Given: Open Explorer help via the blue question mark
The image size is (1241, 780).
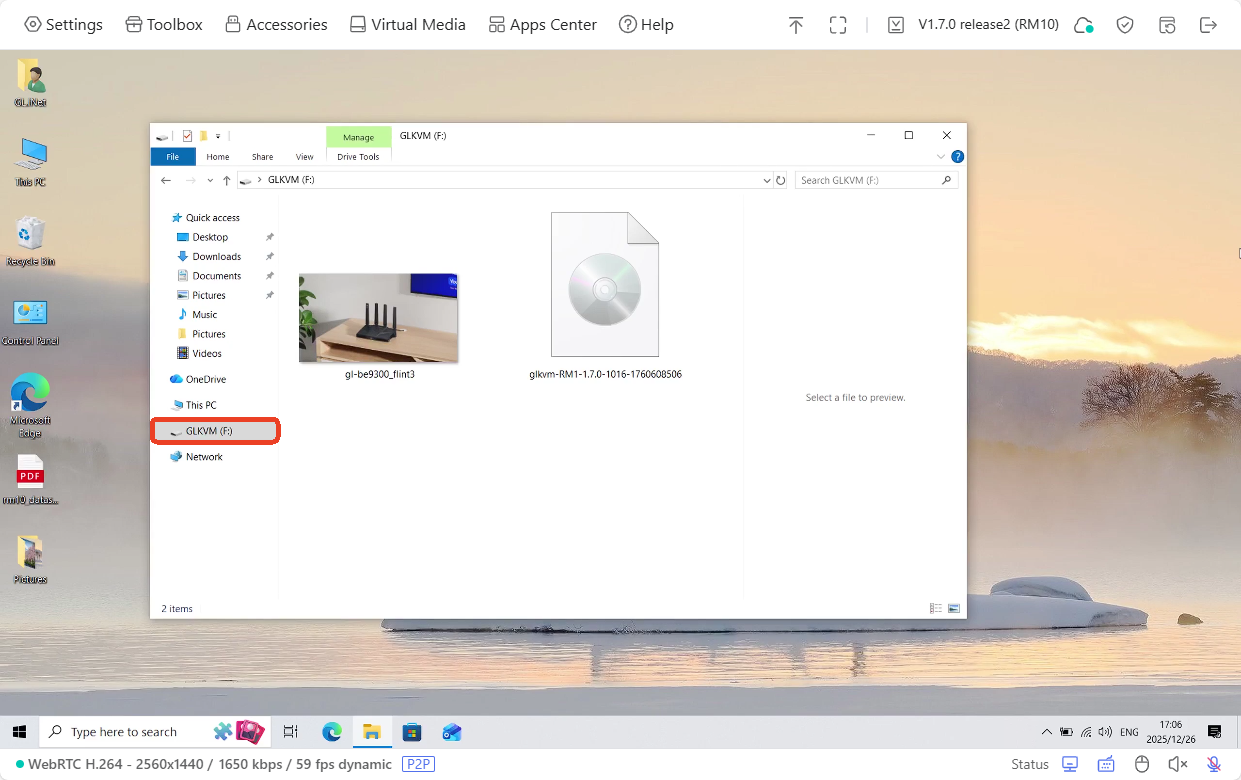Looking at the screenshot, I should (x=957, y=156).
